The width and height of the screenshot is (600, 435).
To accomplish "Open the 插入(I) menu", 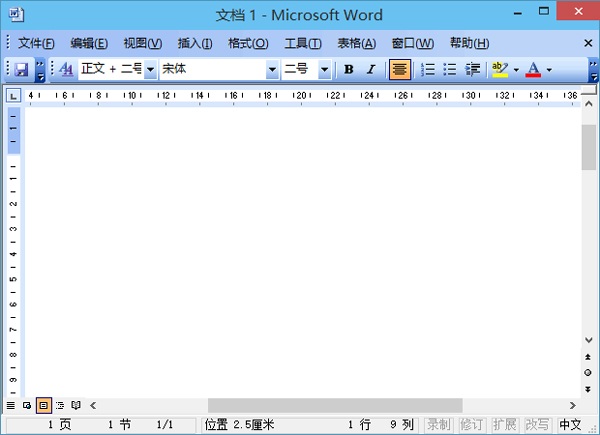I will pyautogui.click(x=195, y=43).
